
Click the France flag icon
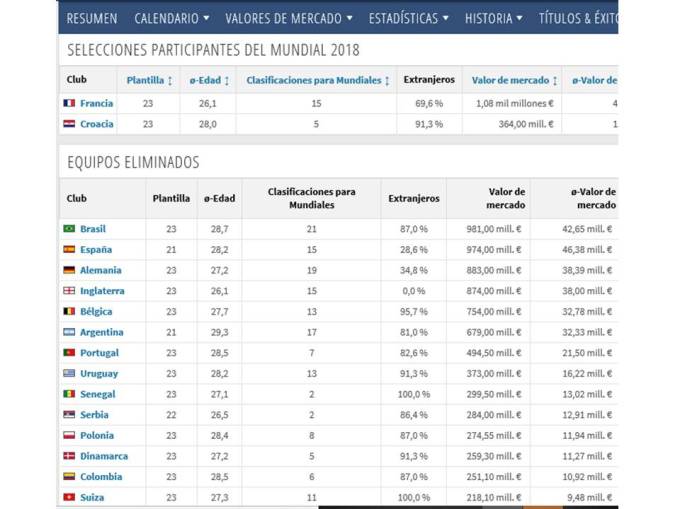point(69,103)
